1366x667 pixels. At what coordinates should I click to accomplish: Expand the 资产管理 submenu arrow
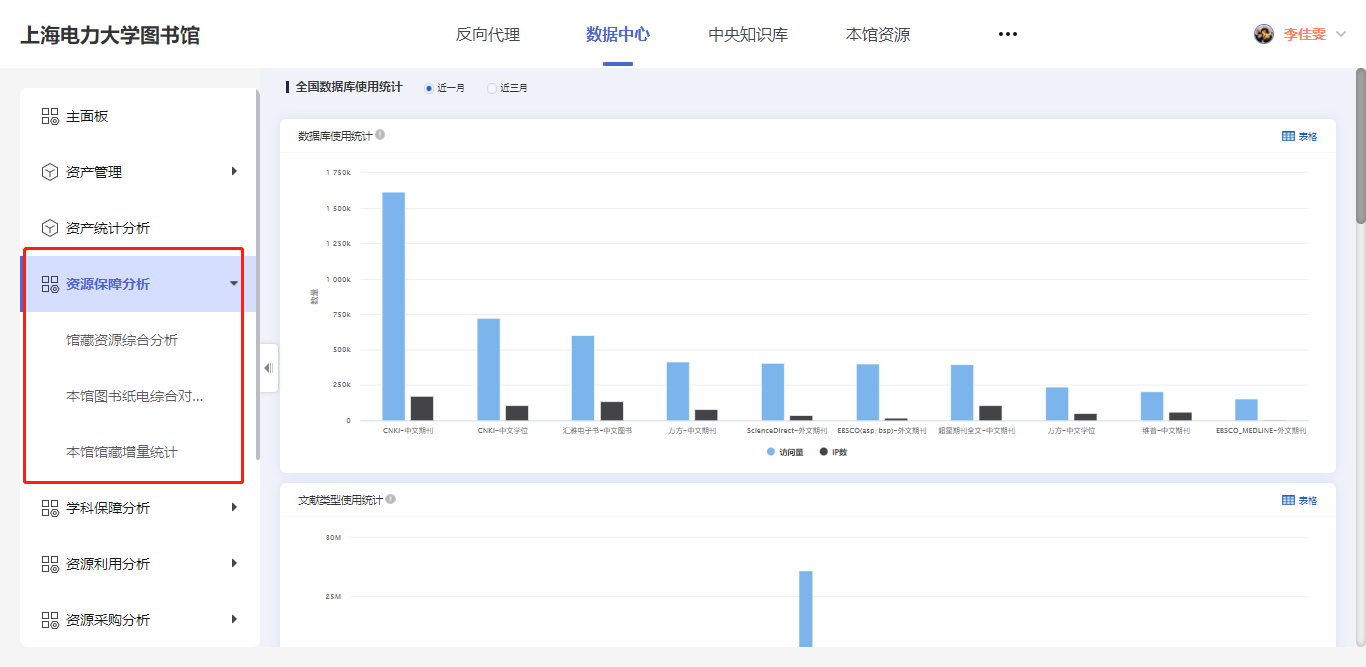coord(234,171)
